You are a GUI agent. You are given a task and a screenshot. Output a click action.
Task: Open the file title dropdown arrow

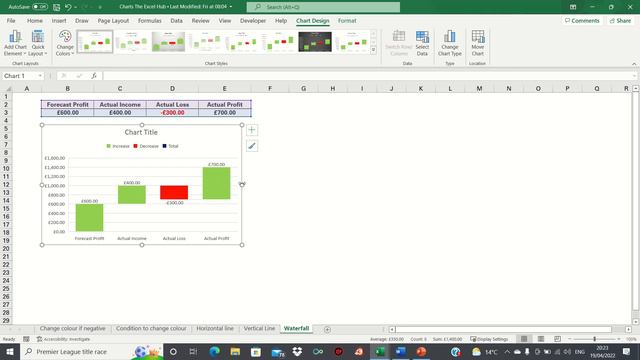click(x=231, y=7)
